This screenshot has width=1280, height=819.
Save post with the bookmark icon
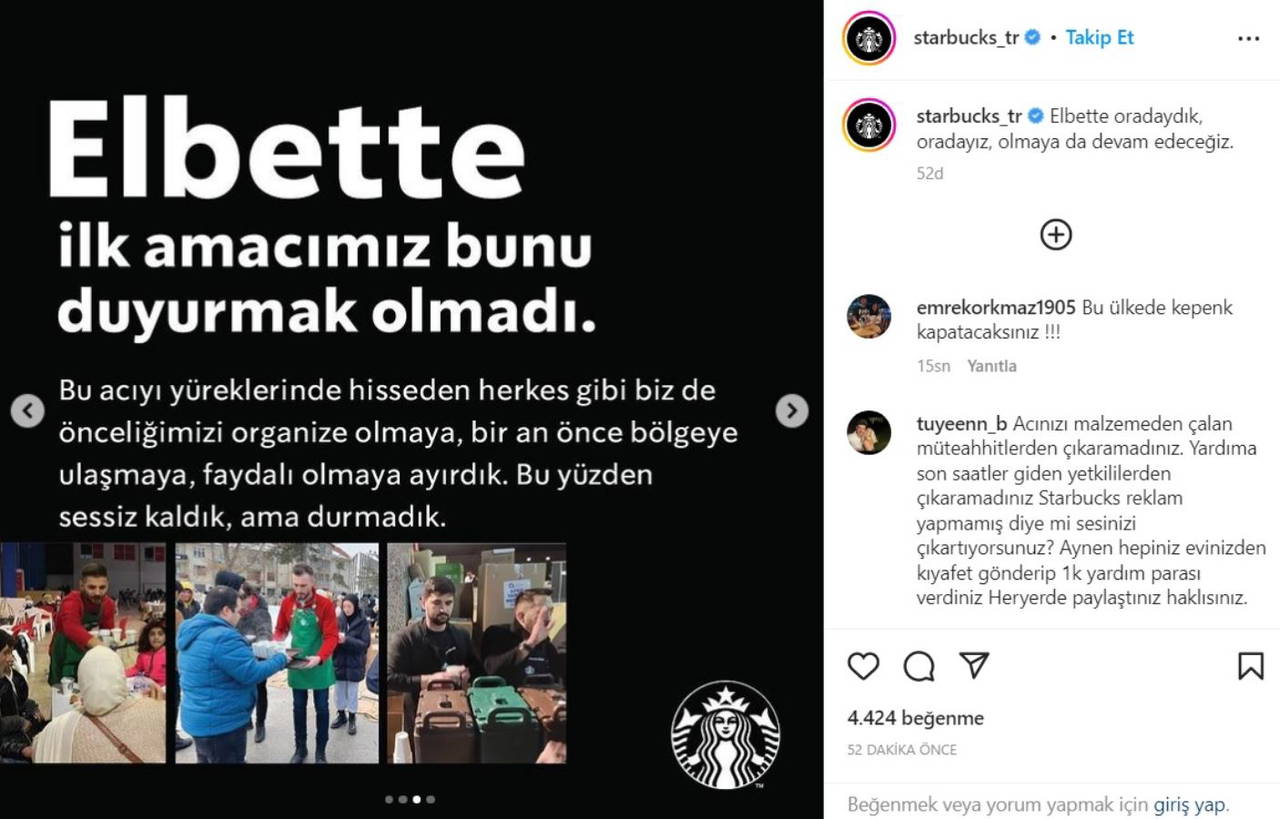(x=1250, y=666)
